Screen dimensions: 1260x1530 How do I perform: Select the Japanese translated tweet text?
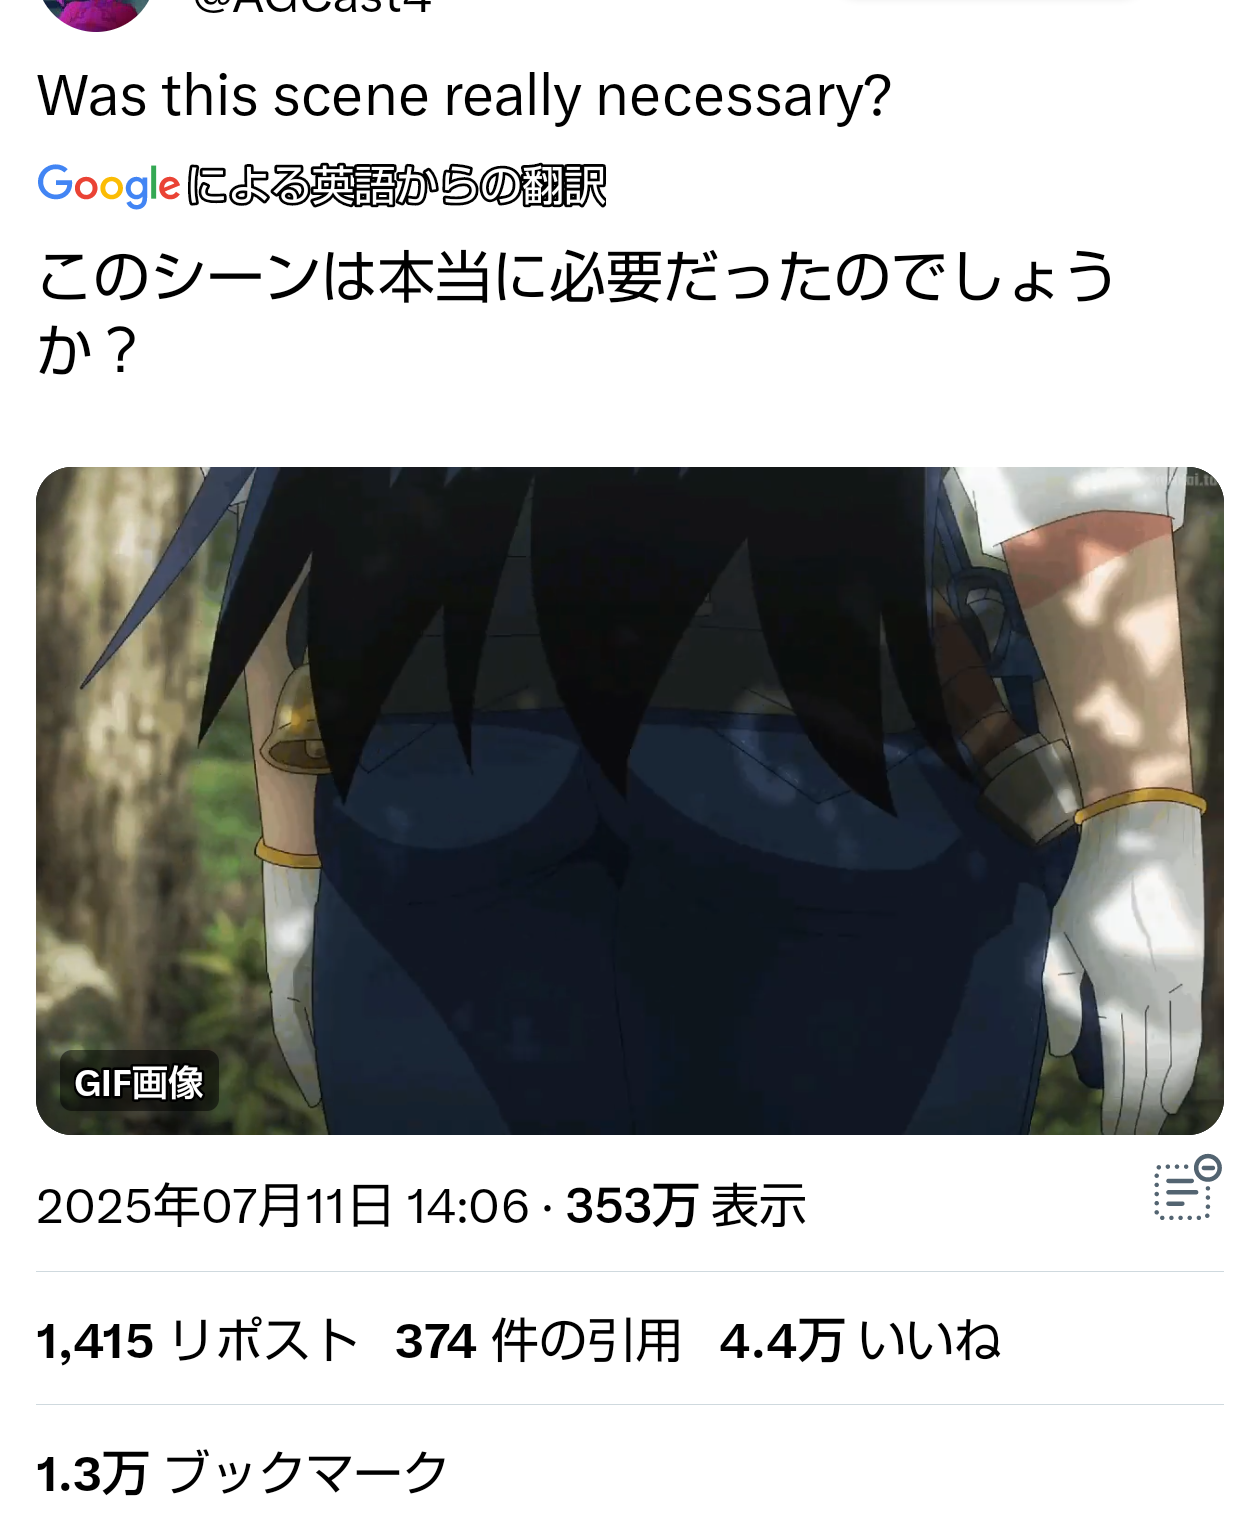point(576,312)
